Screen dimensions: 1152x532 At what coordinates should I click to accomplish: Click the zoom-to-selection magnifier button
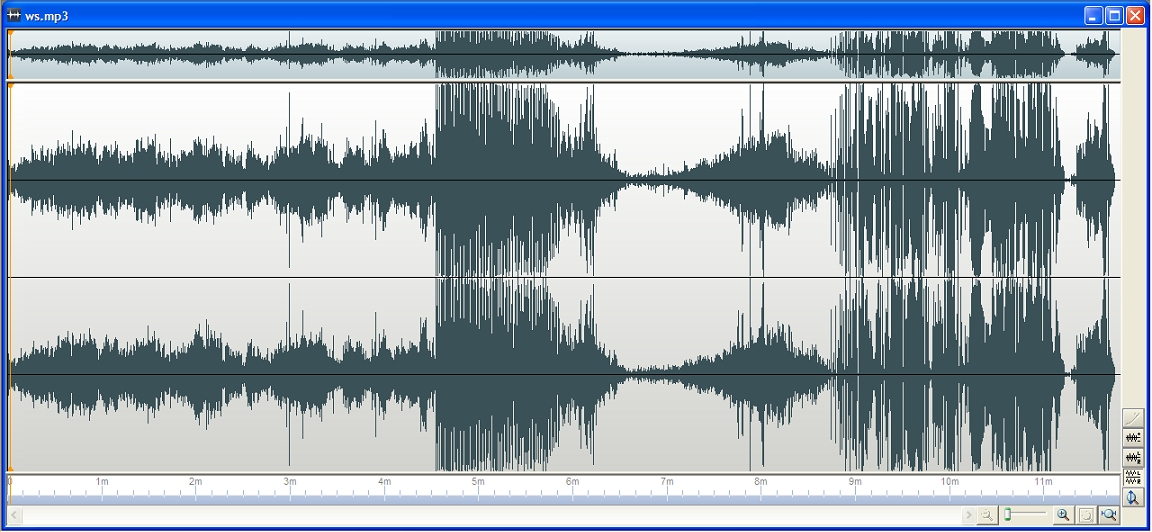(x=1086, y=515)
